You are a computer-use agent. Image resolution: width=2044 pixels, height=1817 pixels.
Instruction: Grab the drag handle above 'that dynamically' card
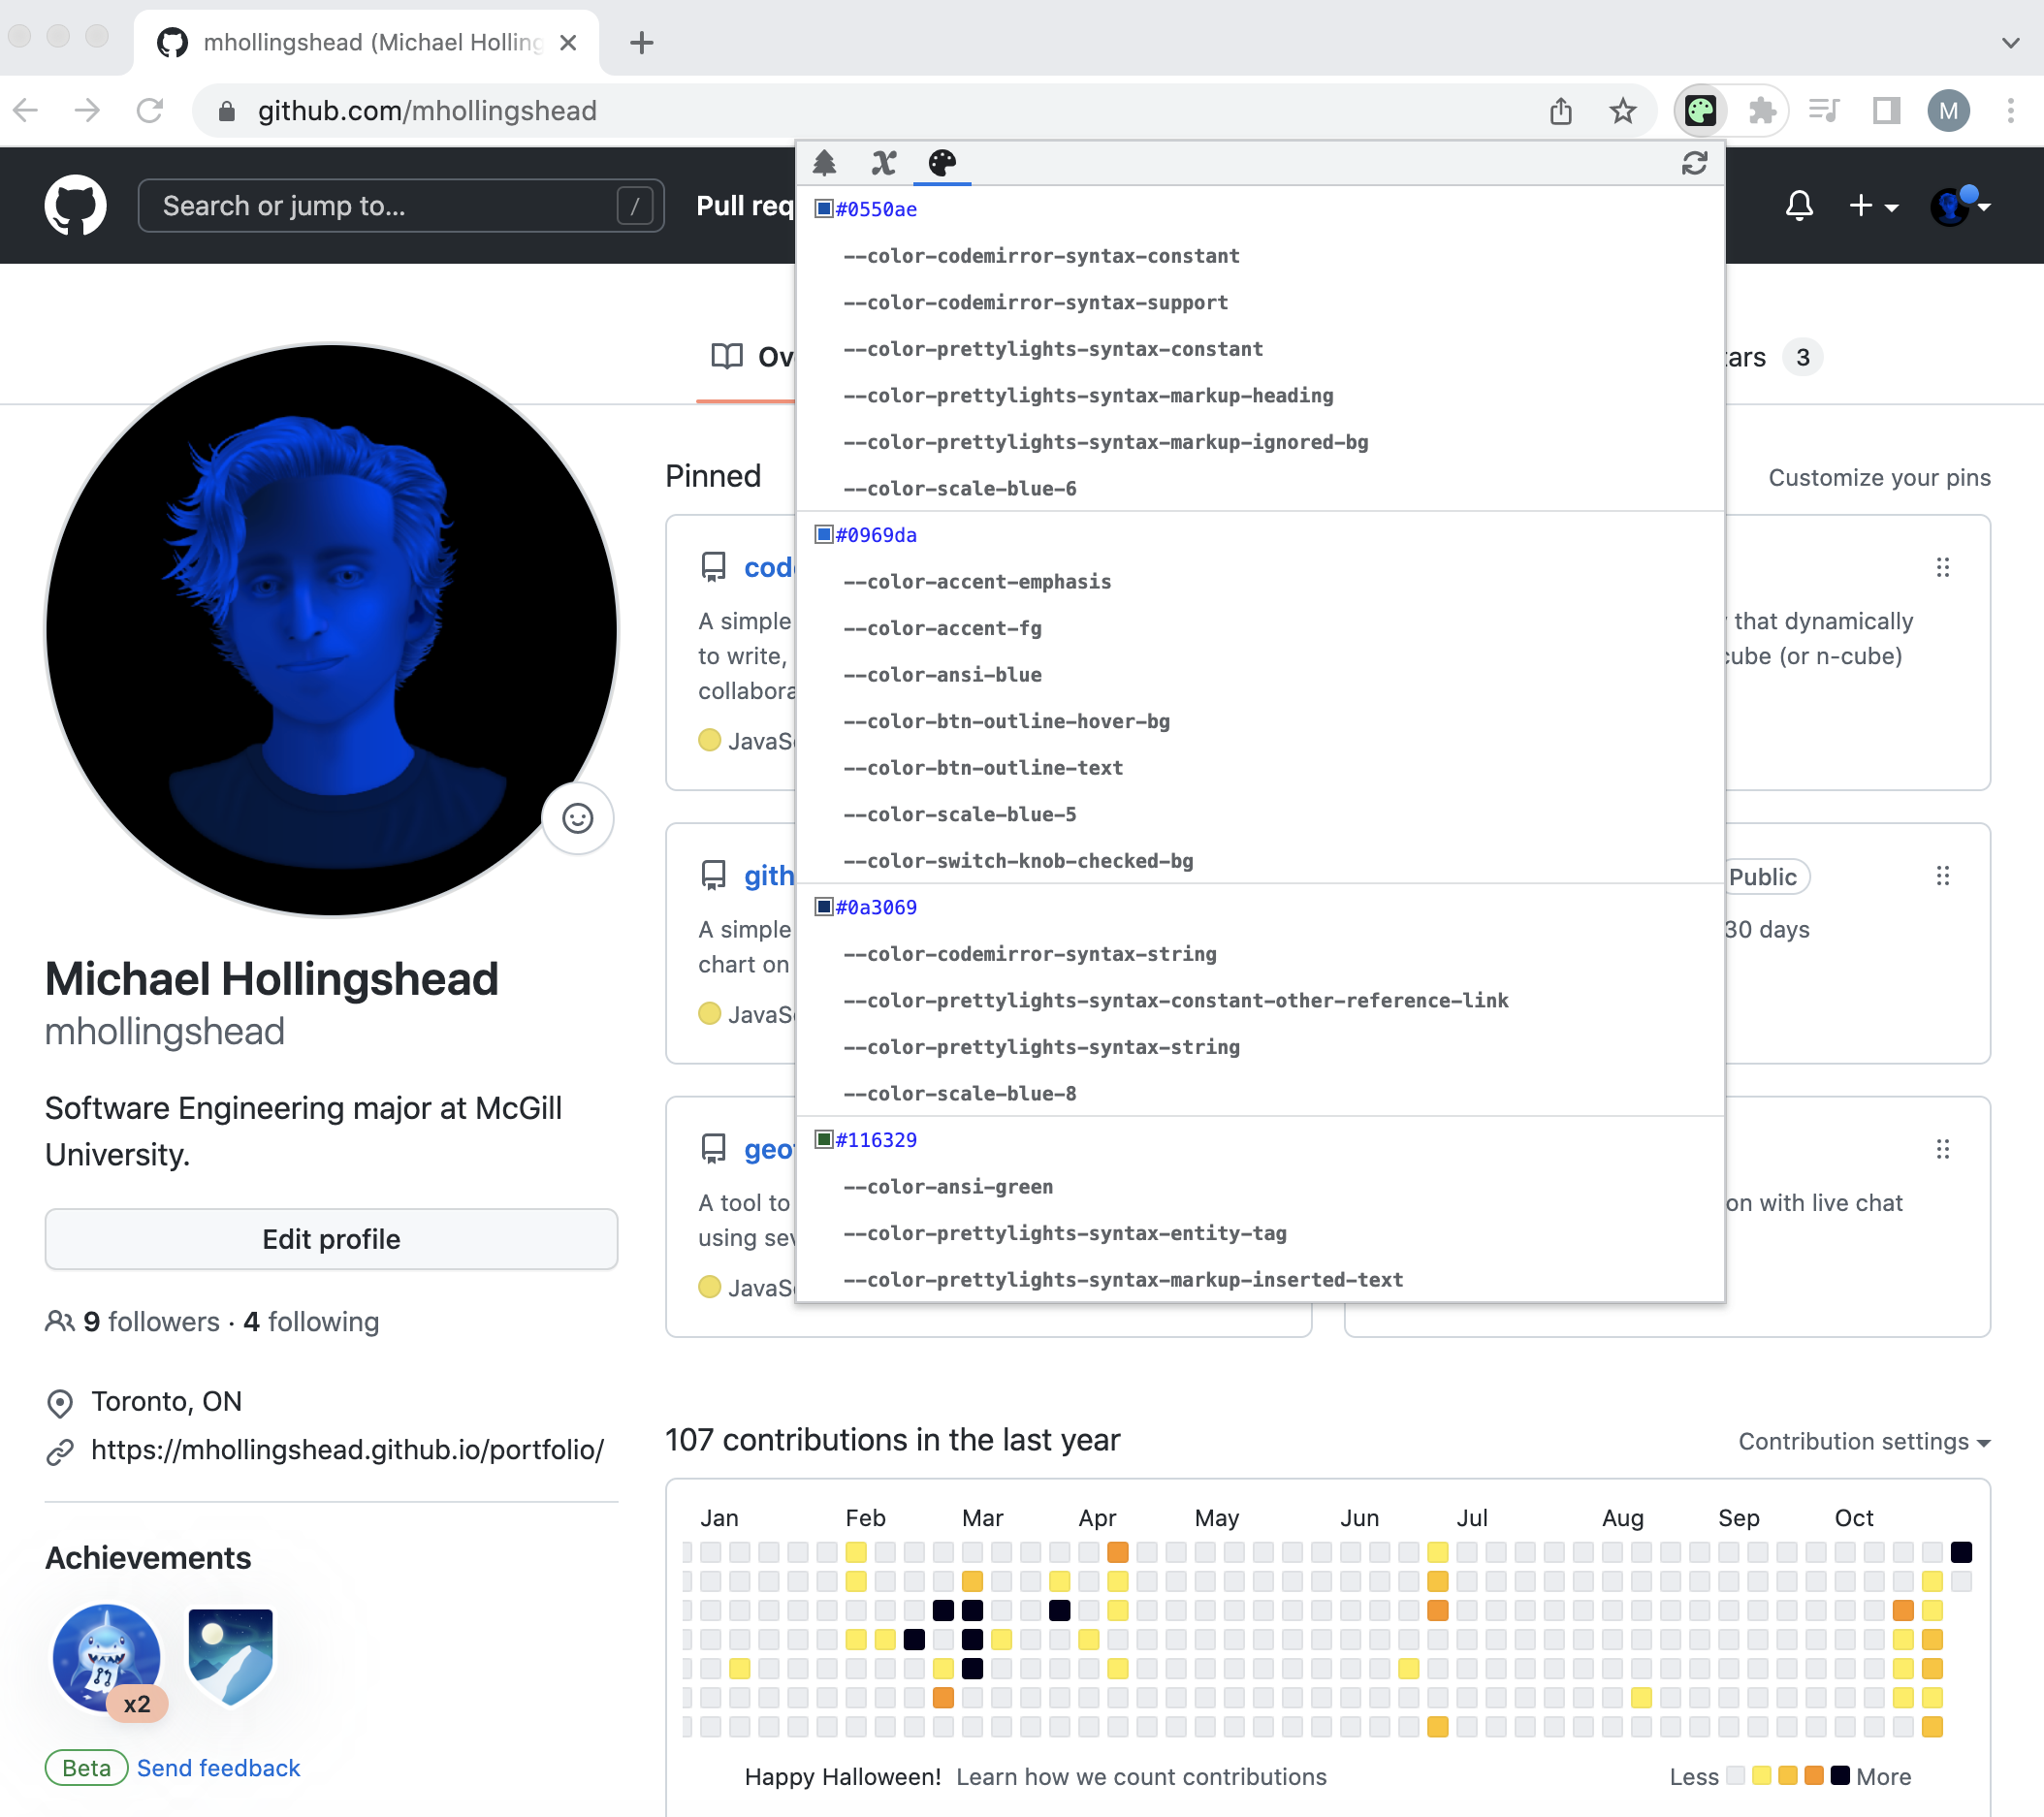1942,568
